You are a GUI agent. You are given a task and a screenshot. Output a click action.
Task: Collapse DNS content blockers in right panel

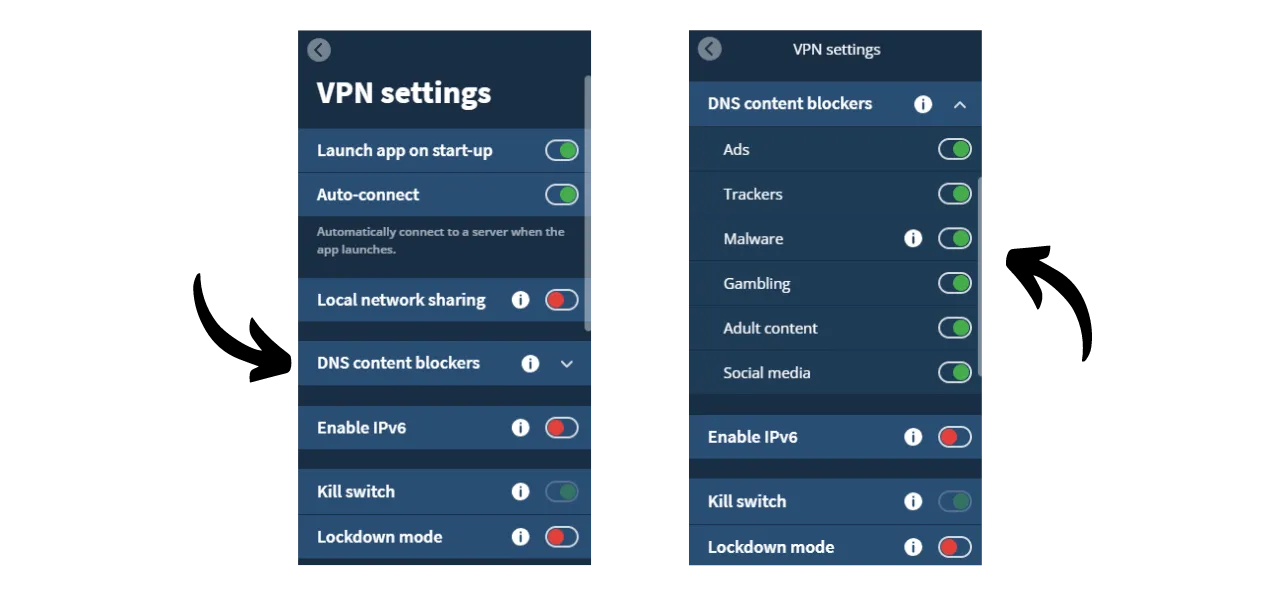(960, 104)
